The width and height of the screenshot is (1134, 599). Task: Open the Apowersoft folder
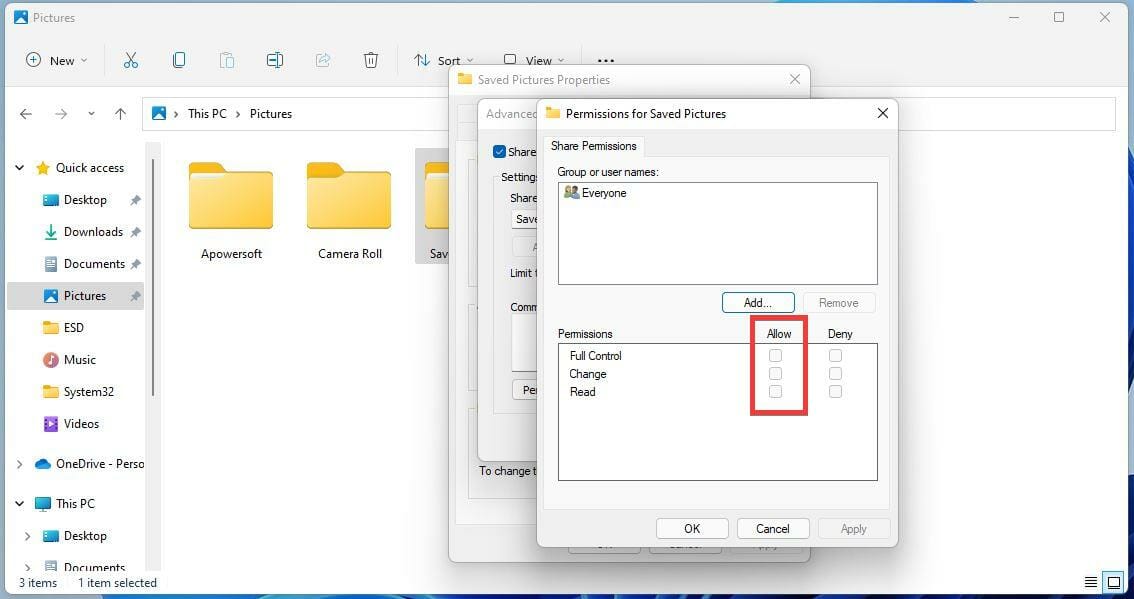point(231,211)
